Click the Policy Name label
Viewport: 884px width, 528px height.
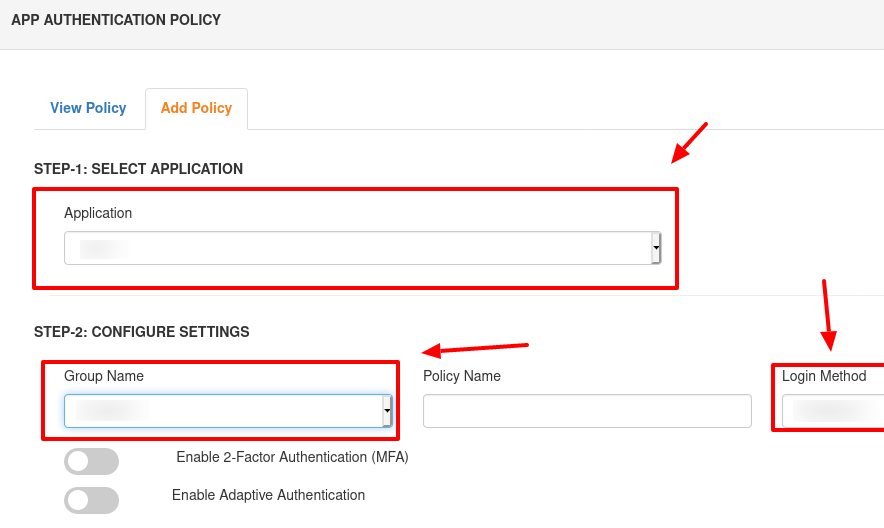pyautogui.click(x=462, y=376)
